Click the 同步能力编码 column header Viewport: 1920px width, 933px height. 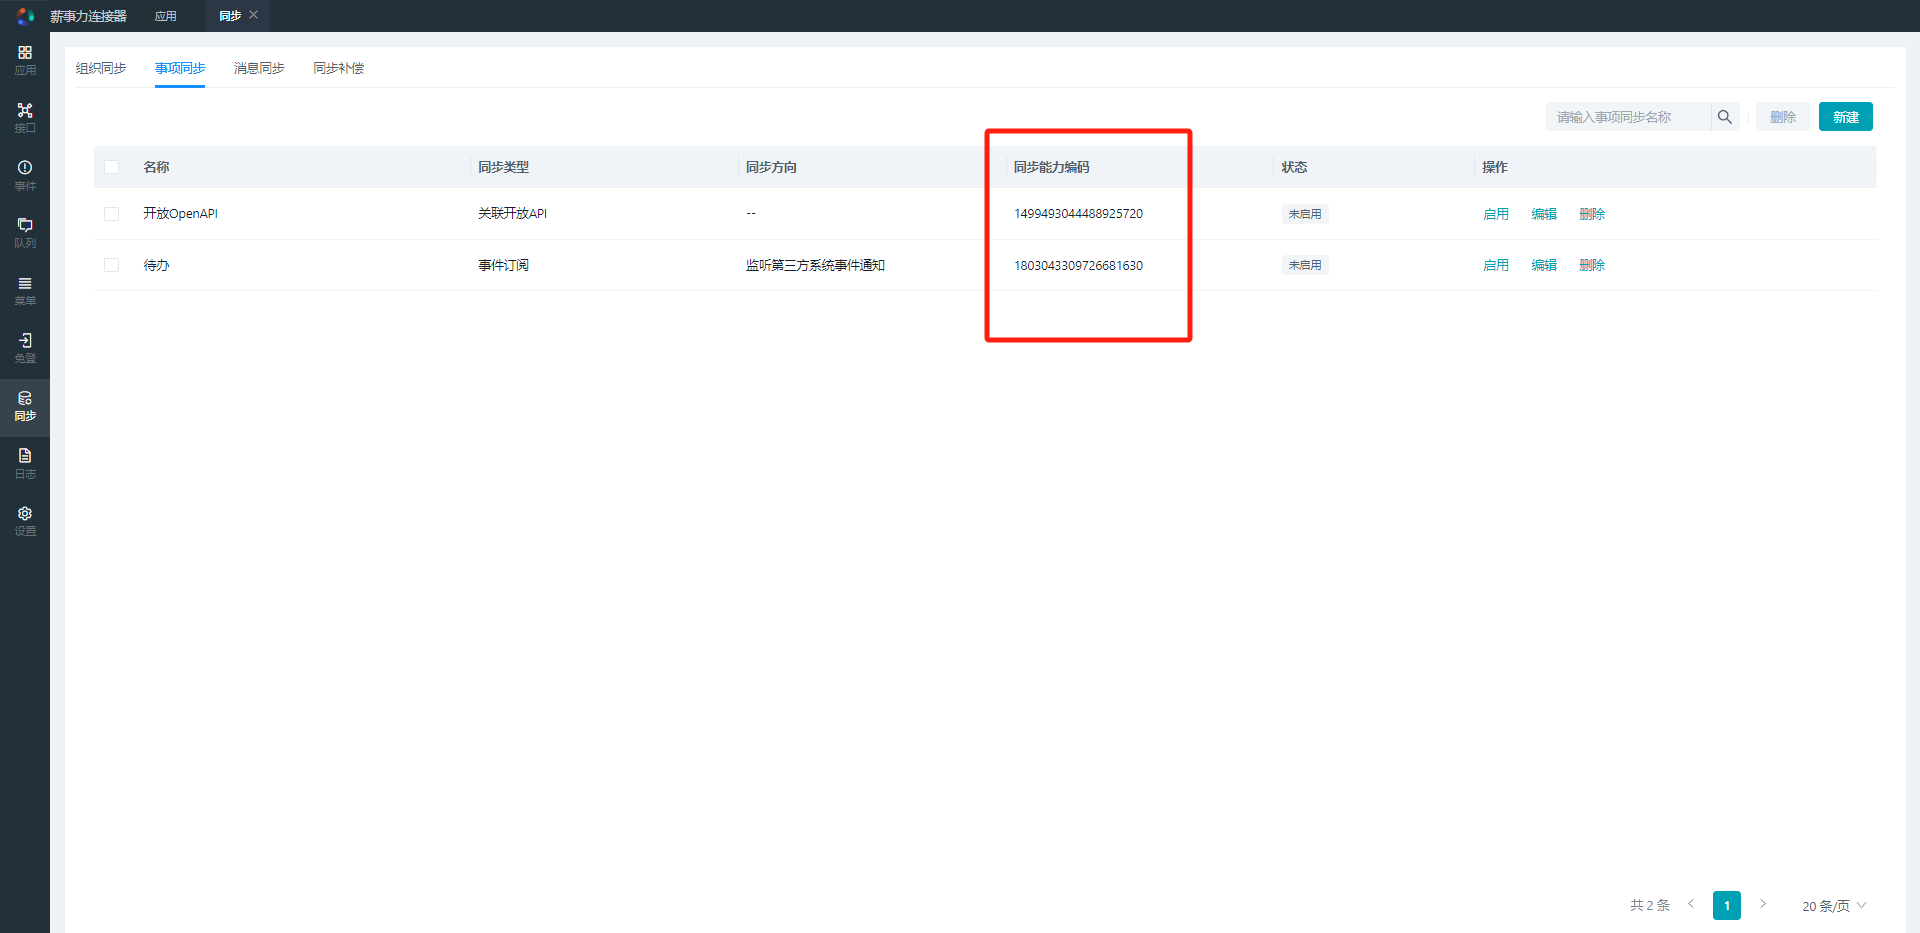tap(1052, 167)
